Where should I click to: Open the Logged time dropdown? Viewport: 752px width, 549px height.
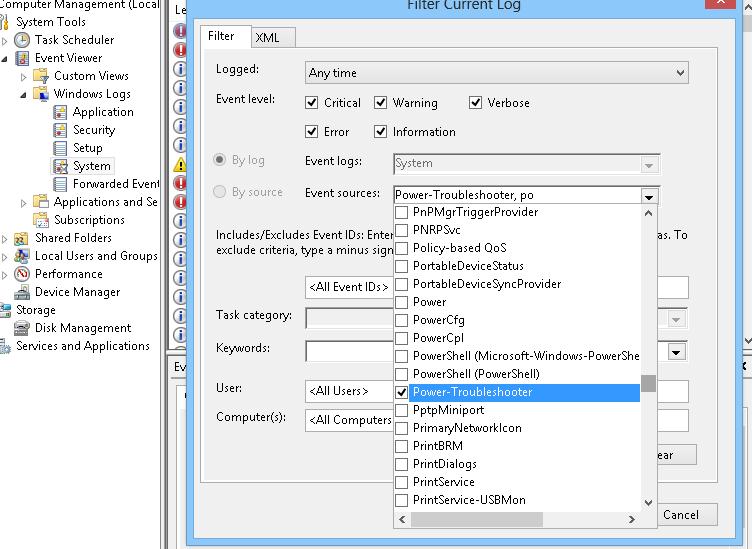coord(496,73)
